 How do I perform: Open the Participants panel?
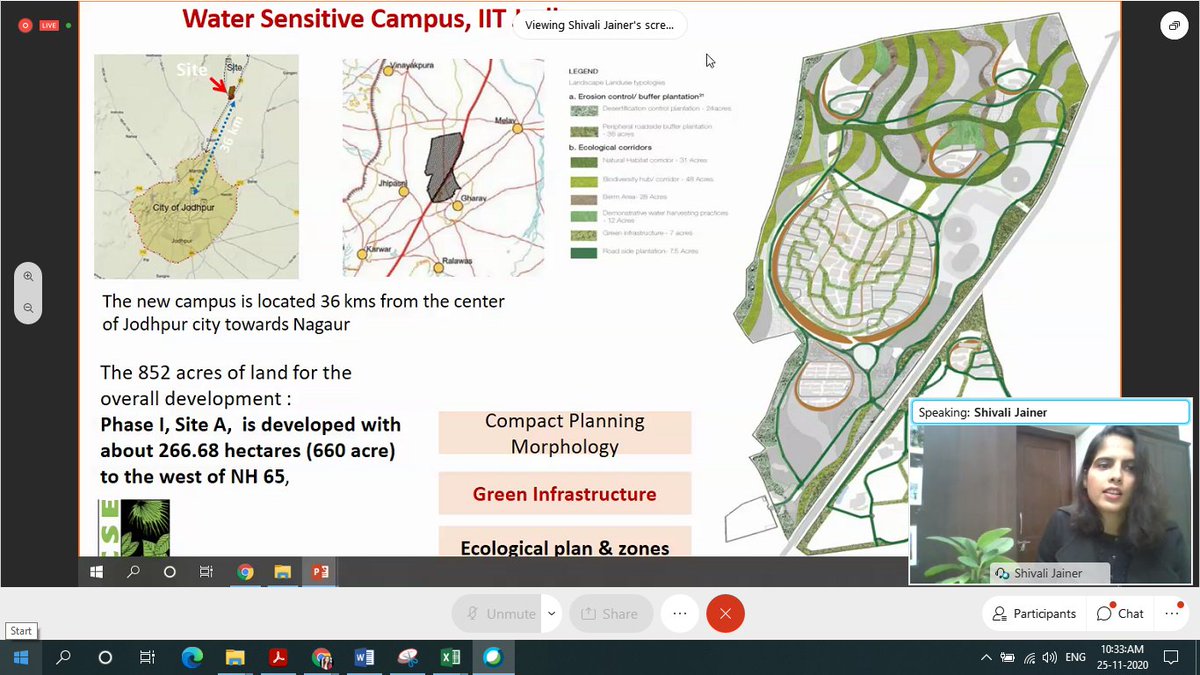click(1034, 614)
